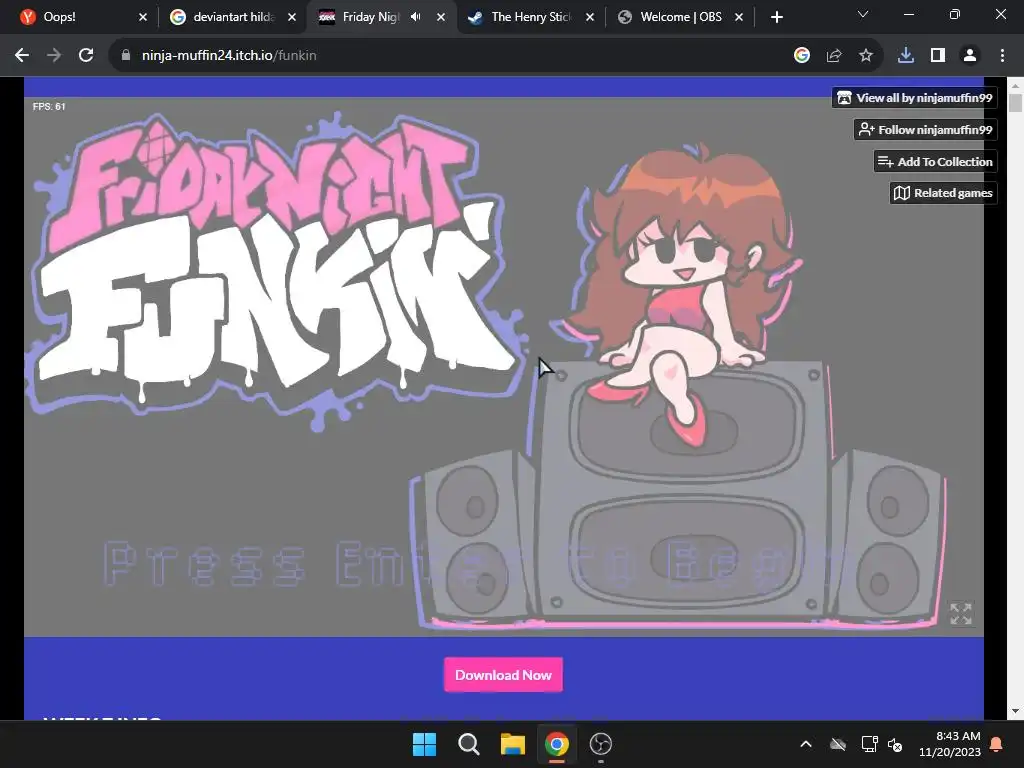
Task: Click the Google icon in address bar
Action: pyautogui.click(x=802, y=56)
